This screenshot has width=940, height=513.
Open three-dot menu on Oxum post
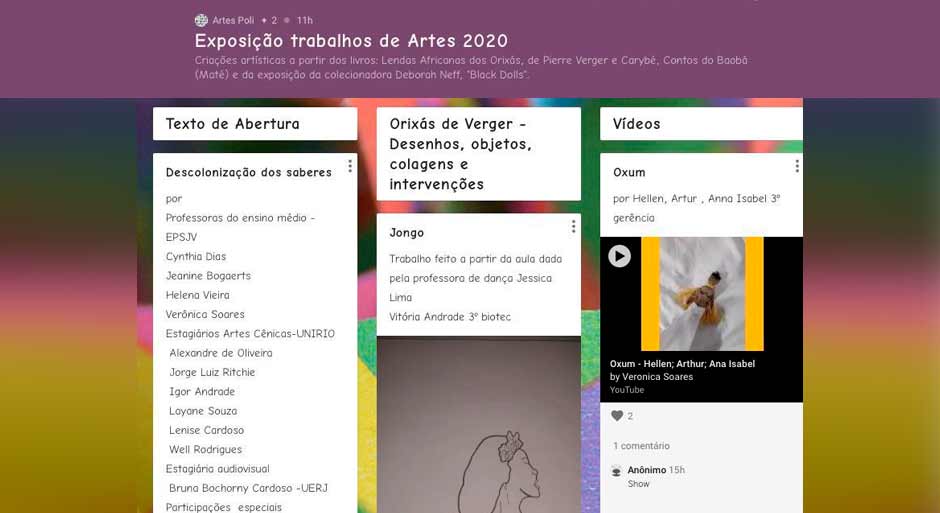(797, 166)
